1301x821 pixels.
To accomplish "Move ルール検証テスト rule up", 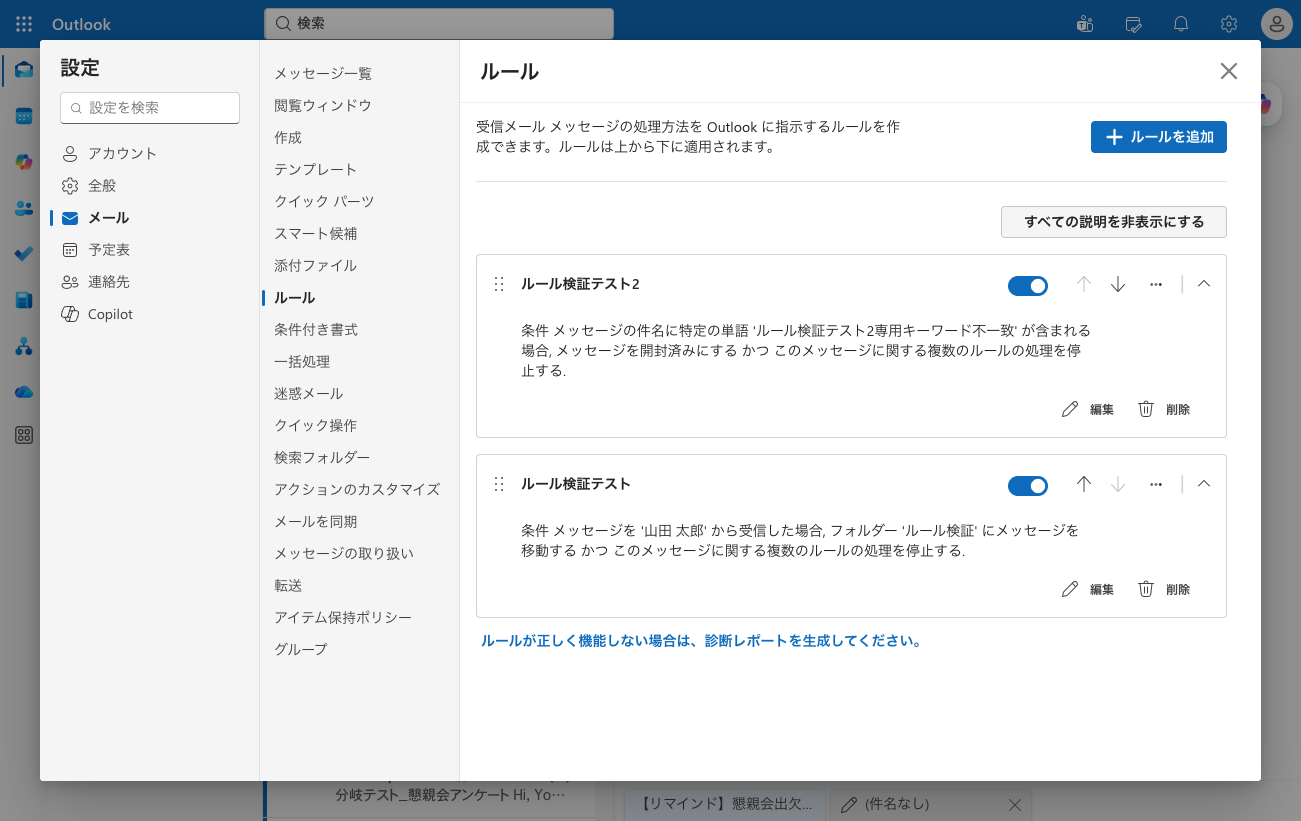I will pyautogui.click(x=1084, y=485).
